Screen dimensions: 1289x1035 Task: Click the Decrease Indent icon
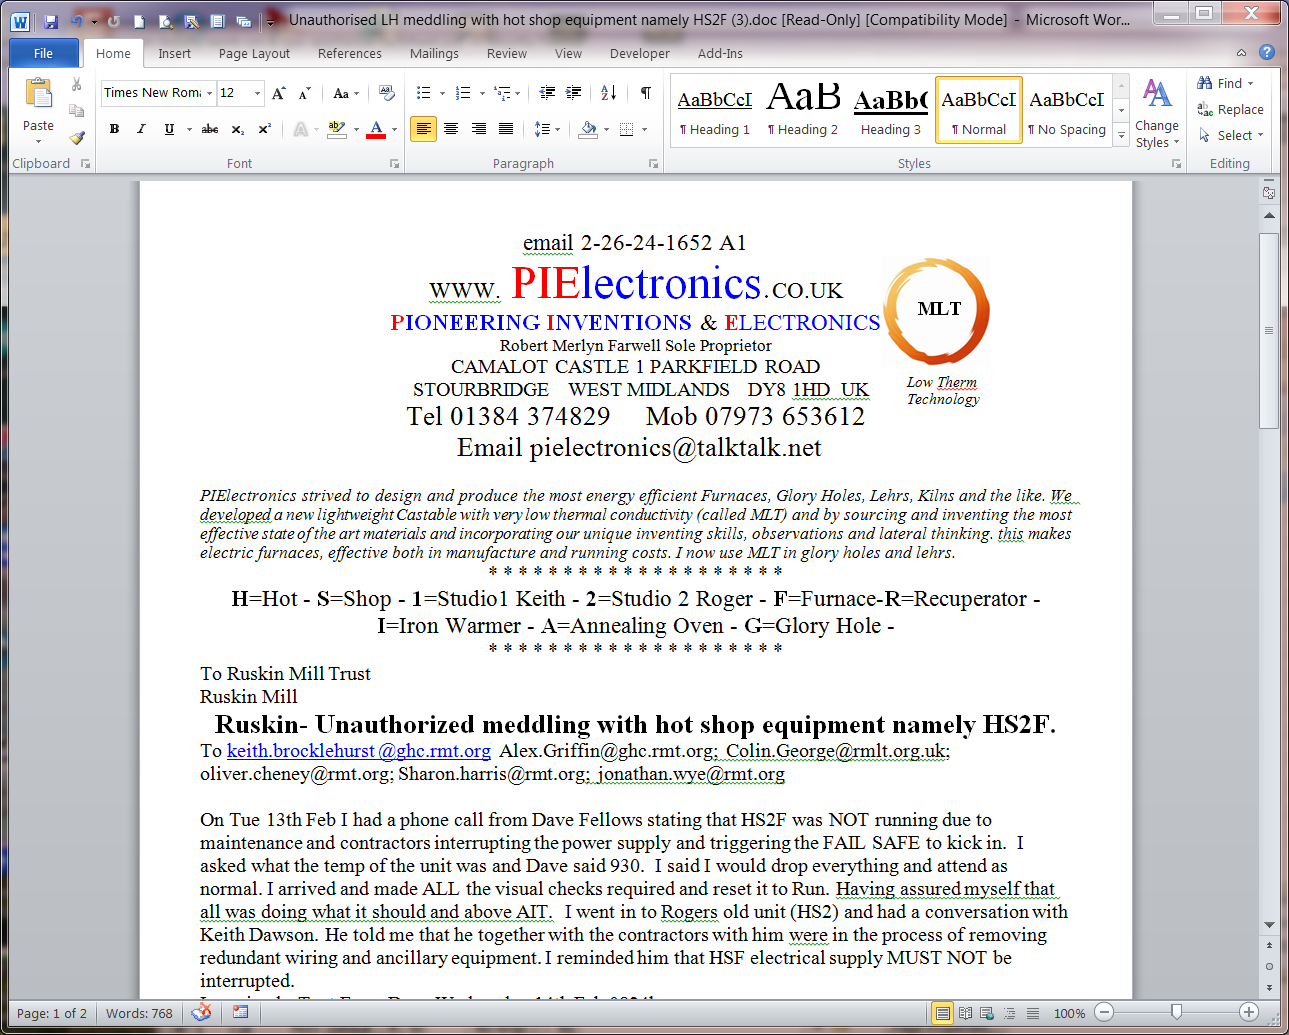(547, 93)
